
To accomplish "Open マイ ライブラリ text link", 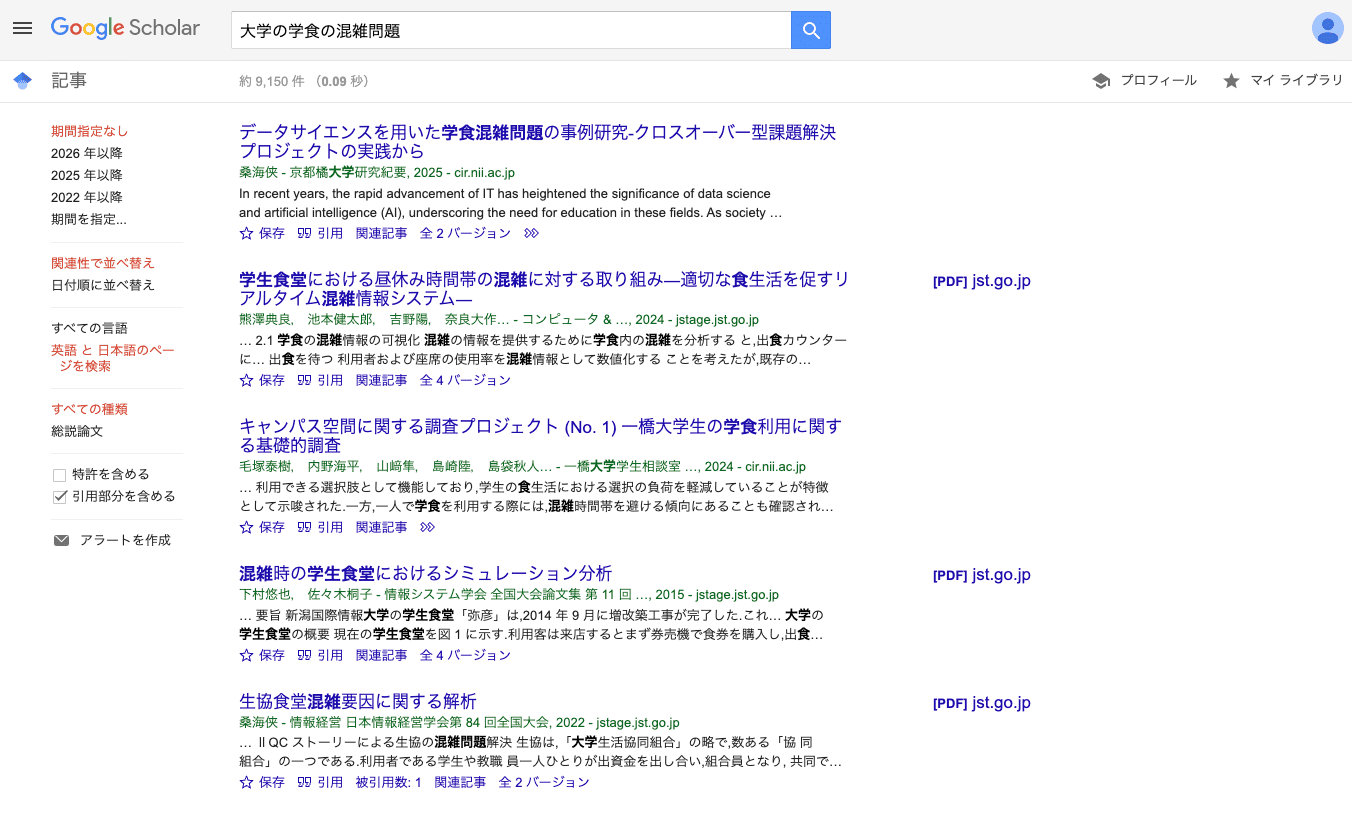I will click(x=1297, y=81).
